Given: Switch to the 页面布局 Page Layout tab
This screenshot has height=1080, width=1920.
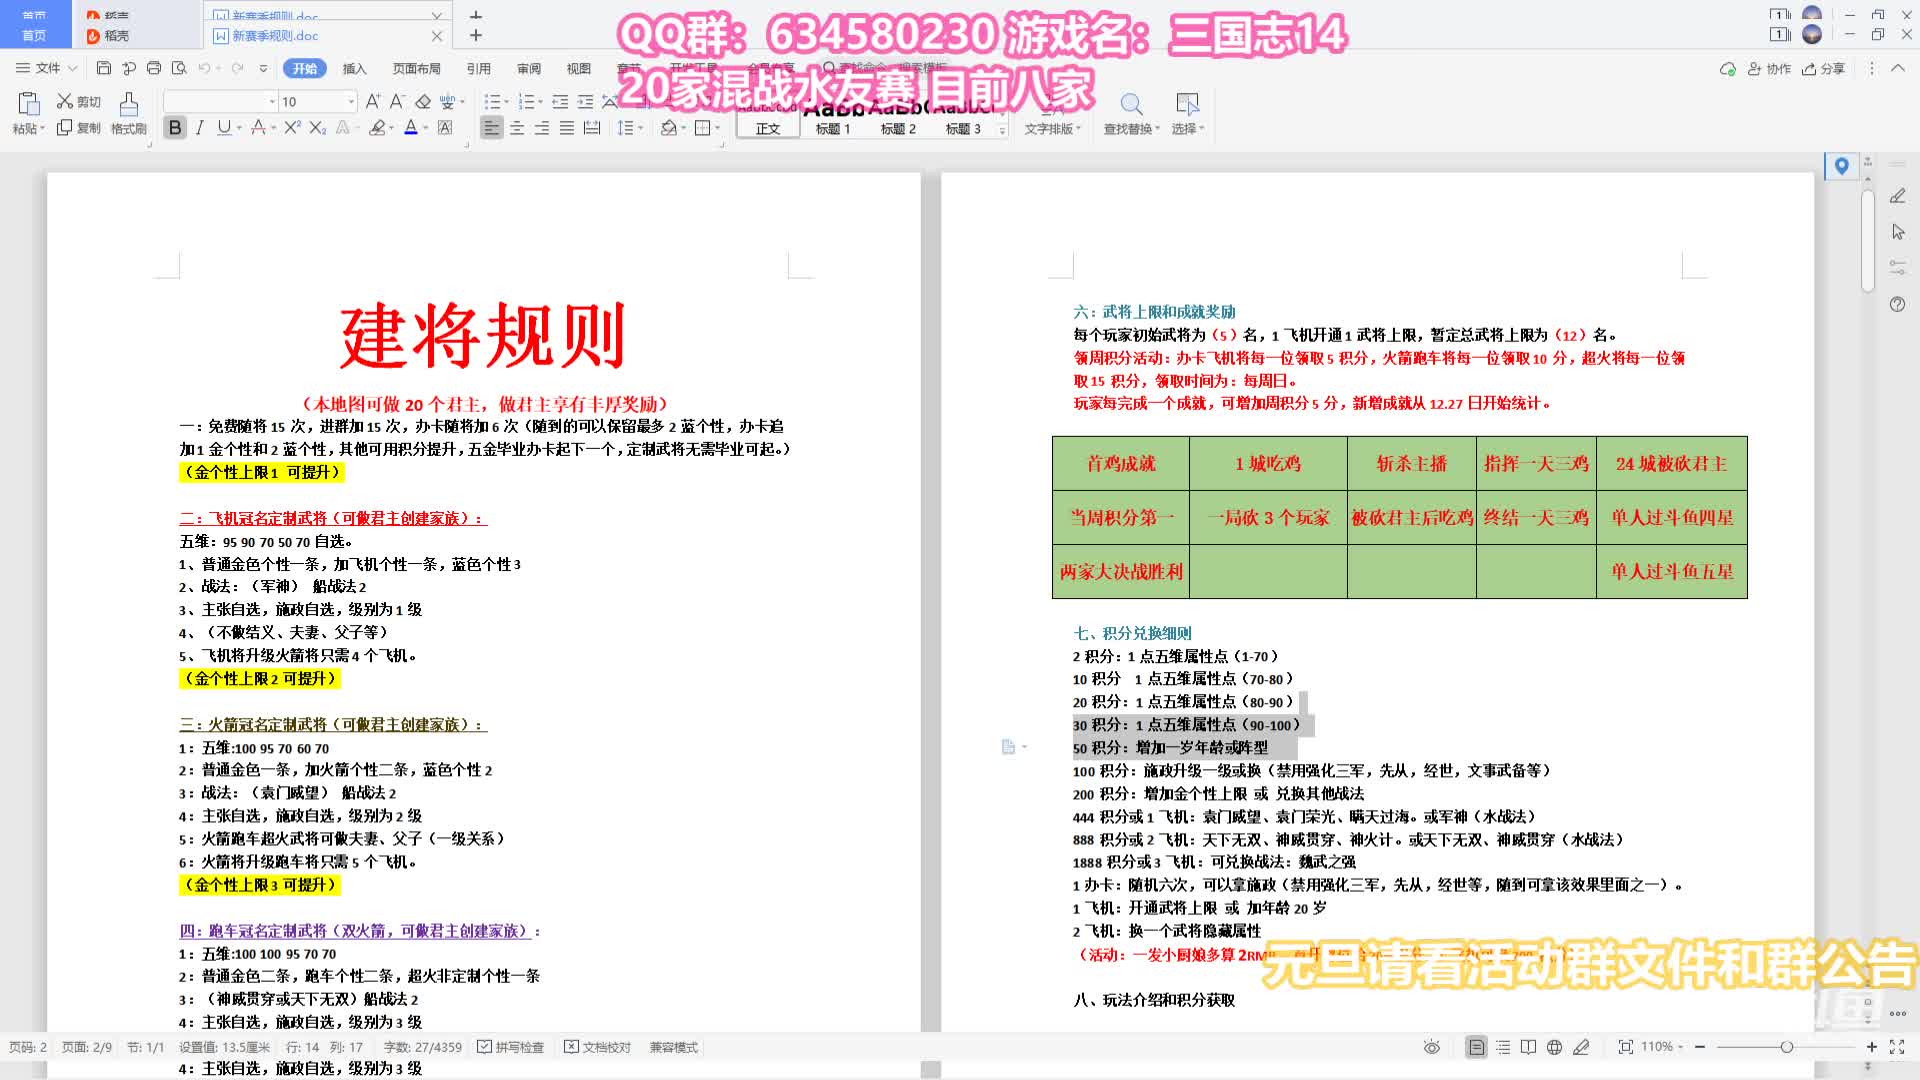Looking at the screenshot, I should (x=416, y=68).
